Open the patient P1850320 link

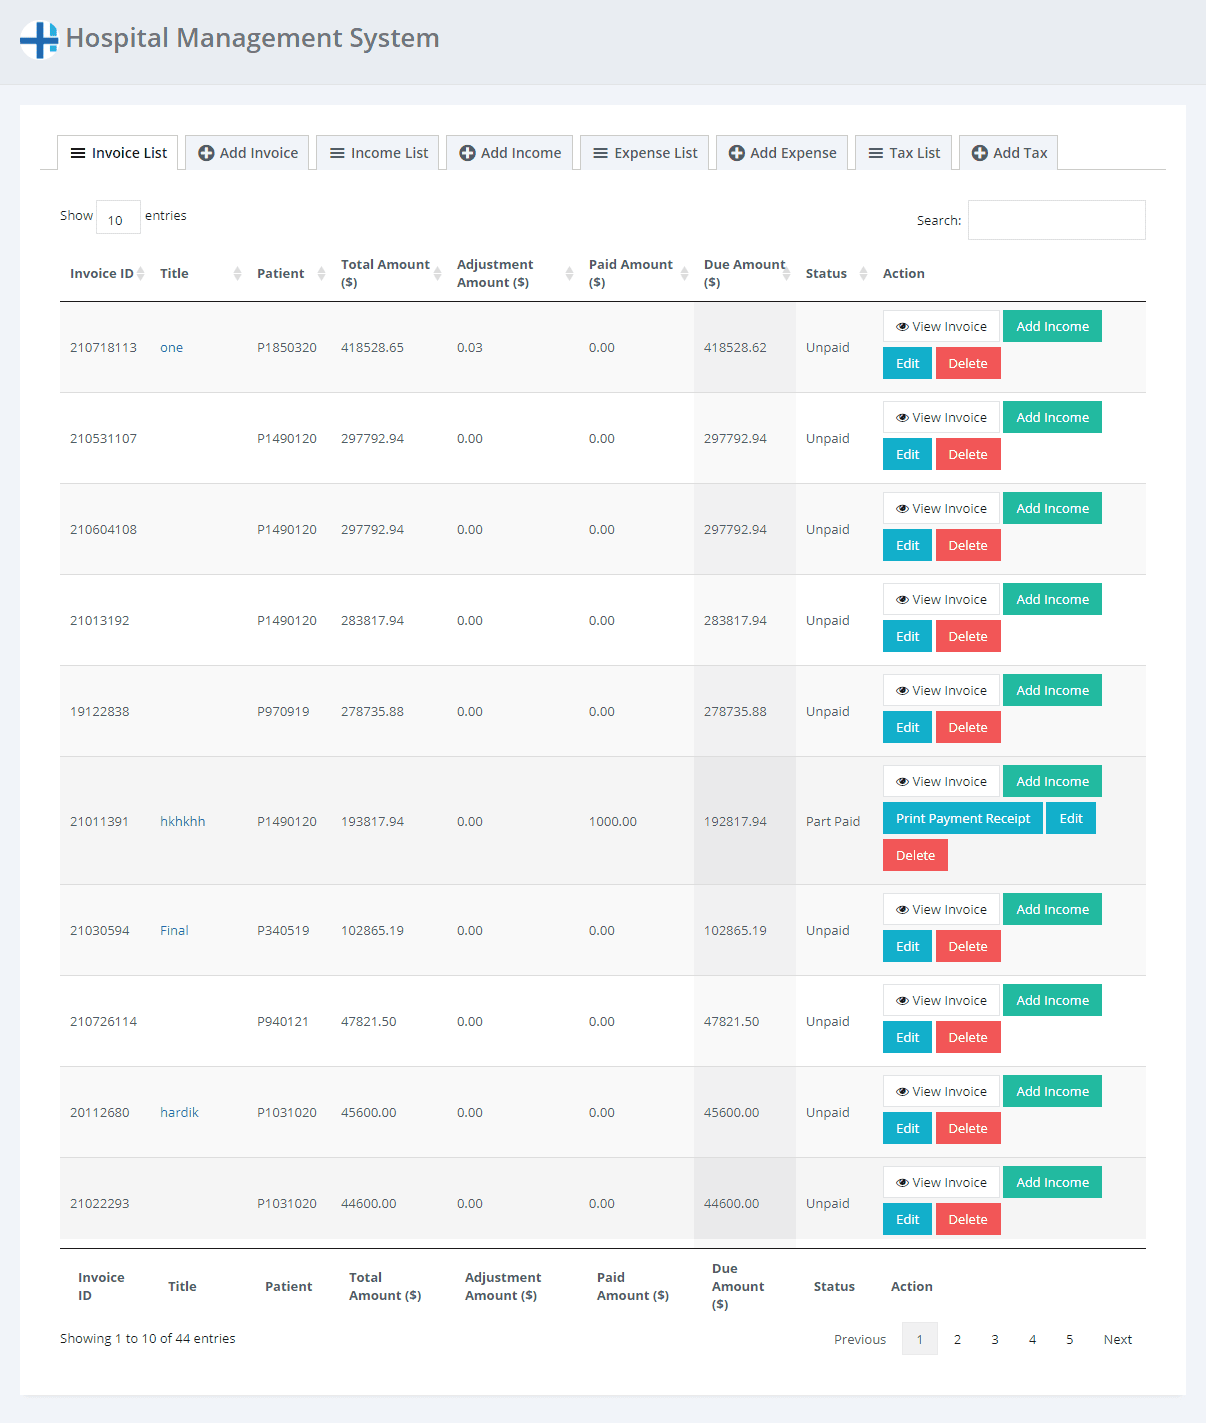coord(287,347)
